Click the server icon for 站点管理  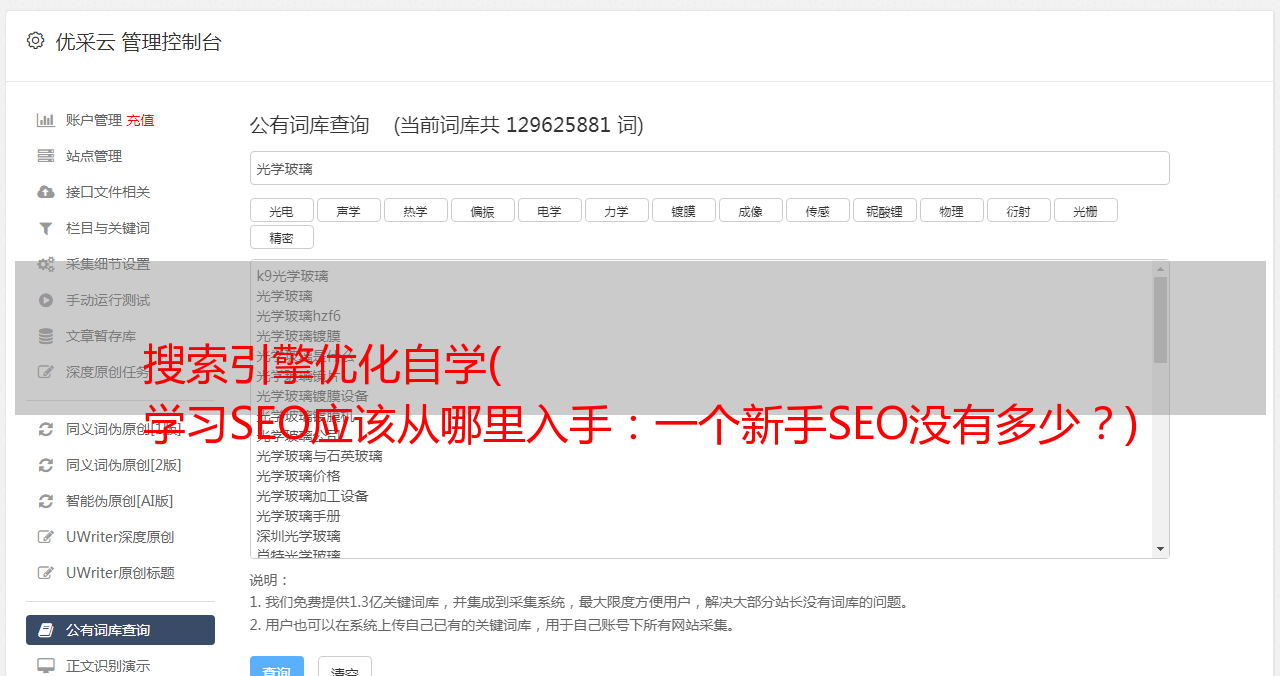tap(46, 156)
